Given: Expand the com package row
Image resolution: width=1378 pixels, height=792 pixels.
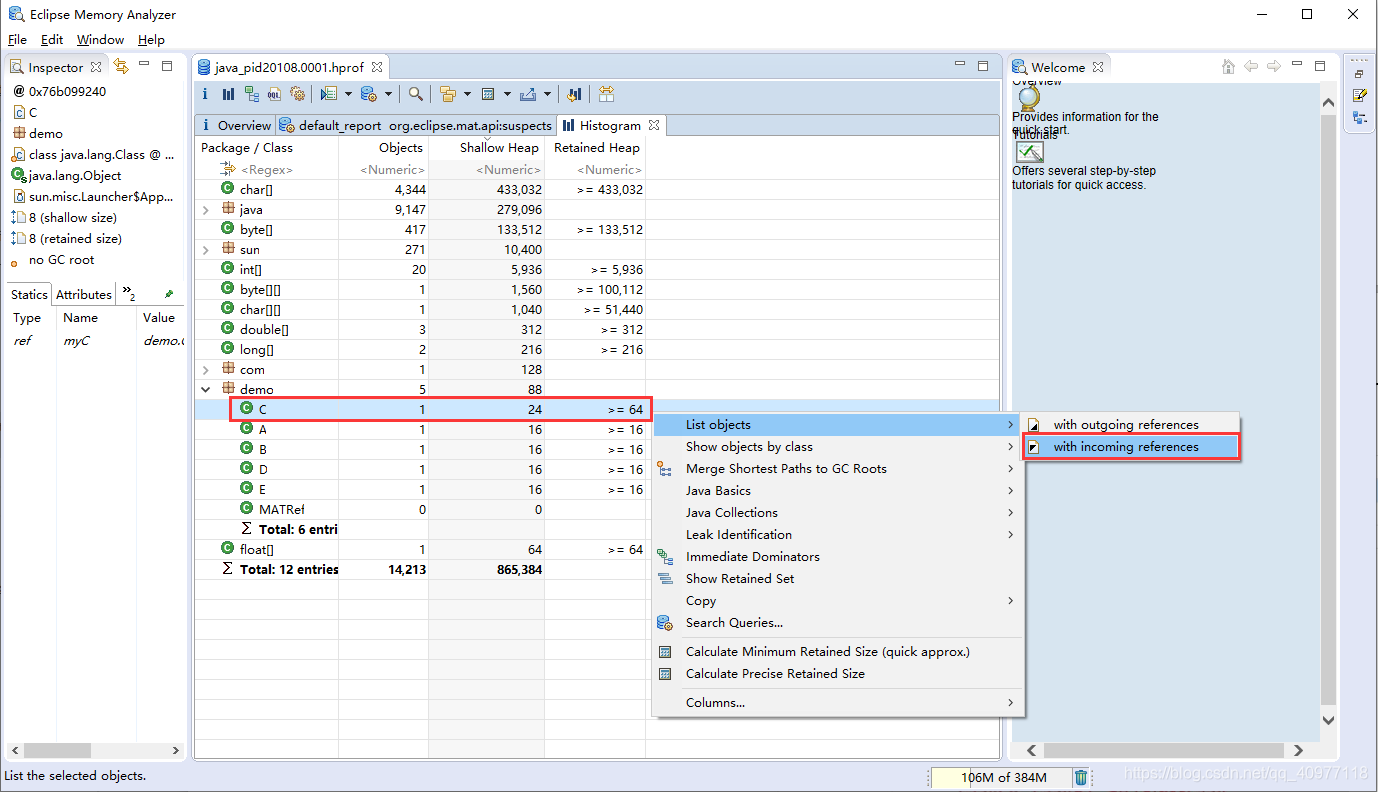Looking at the screenshot, I should [206, 370].
